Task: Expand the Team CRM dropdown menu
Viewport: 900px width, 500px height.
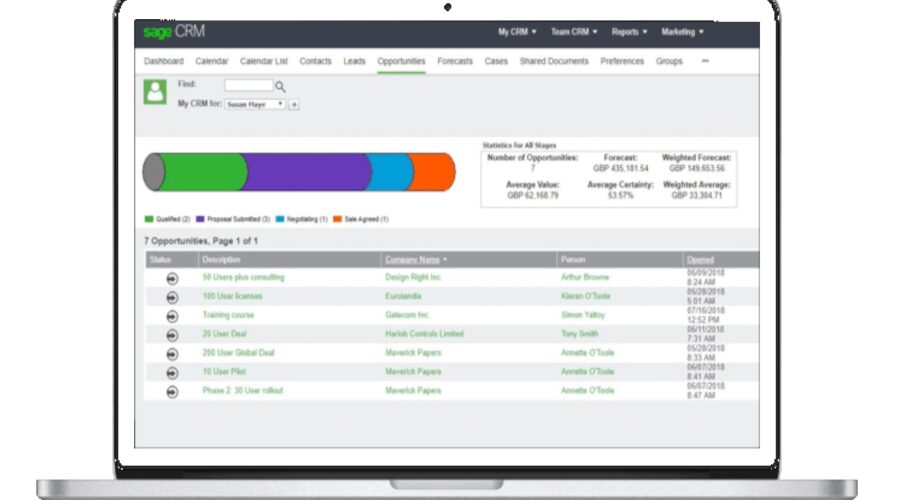Action: (x=574, y=32)
